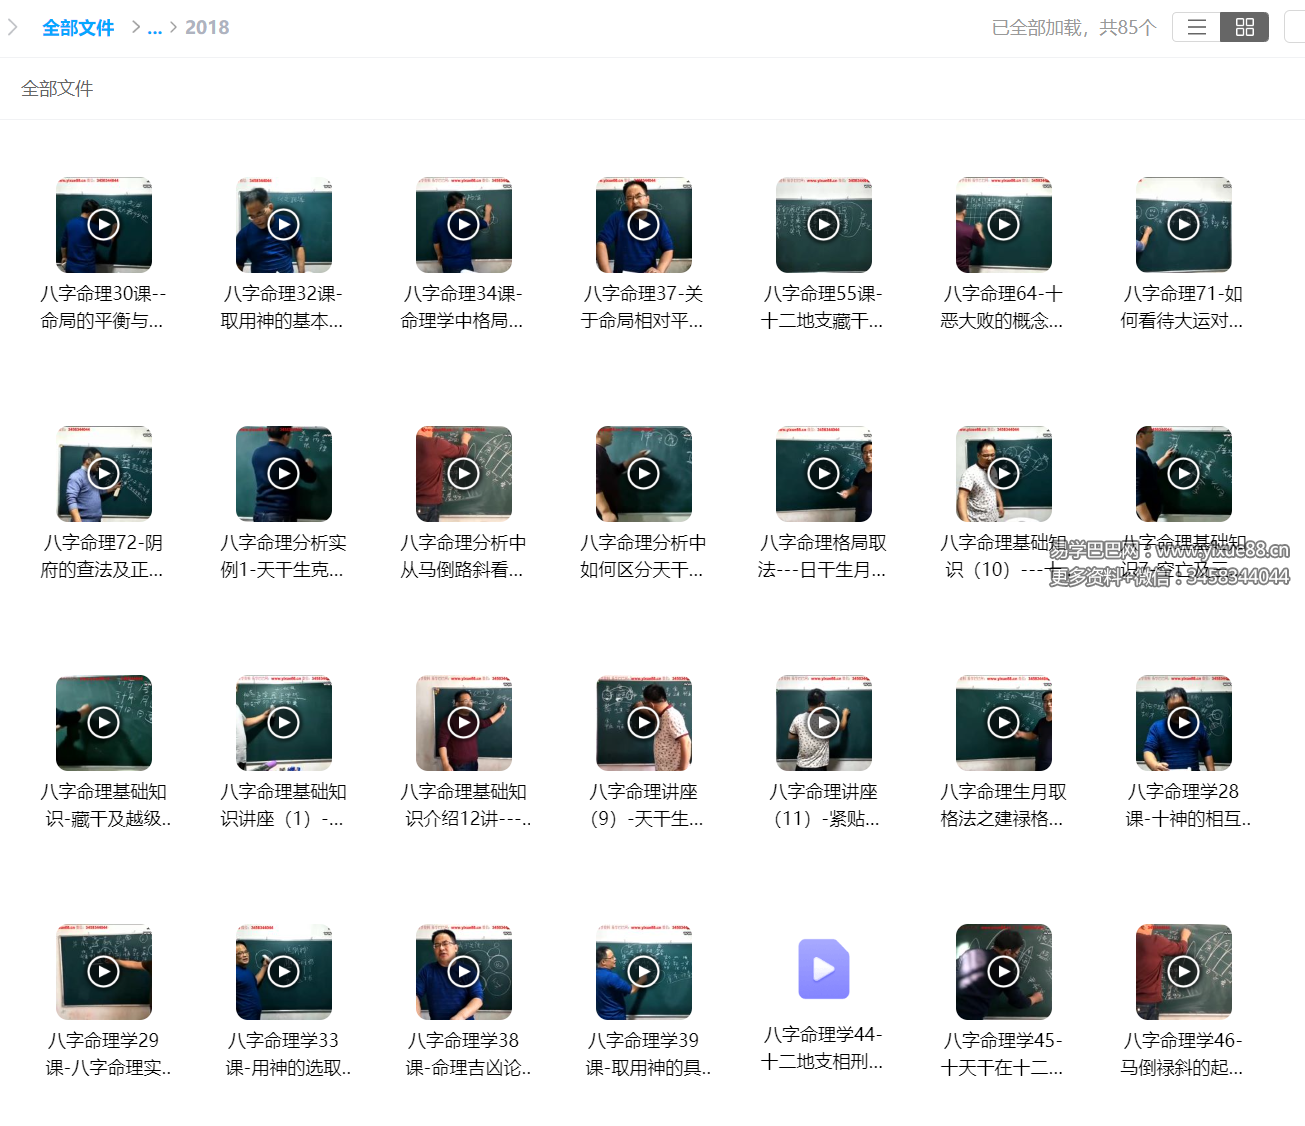Open 八字命理学44 十二地支相刑 purple video file icon
The width and height of the screenshot is (1305, 1126).
824,969
